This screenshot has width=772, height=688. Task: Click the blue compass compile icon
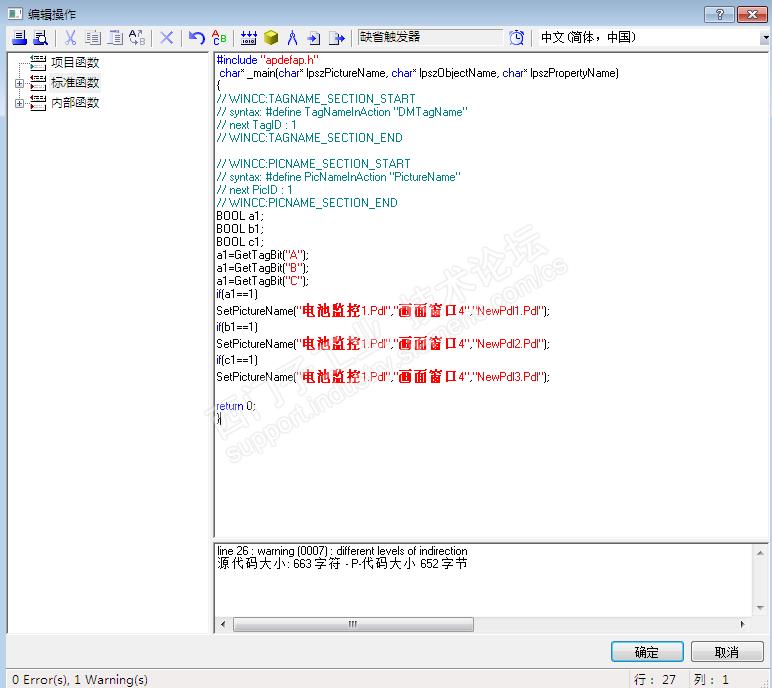tap(292, 37)
